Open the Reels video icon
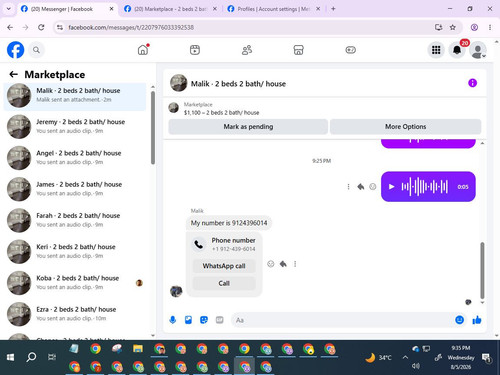Screen dimensions: 500x375 pyautogui.click(x=195, y=50)
